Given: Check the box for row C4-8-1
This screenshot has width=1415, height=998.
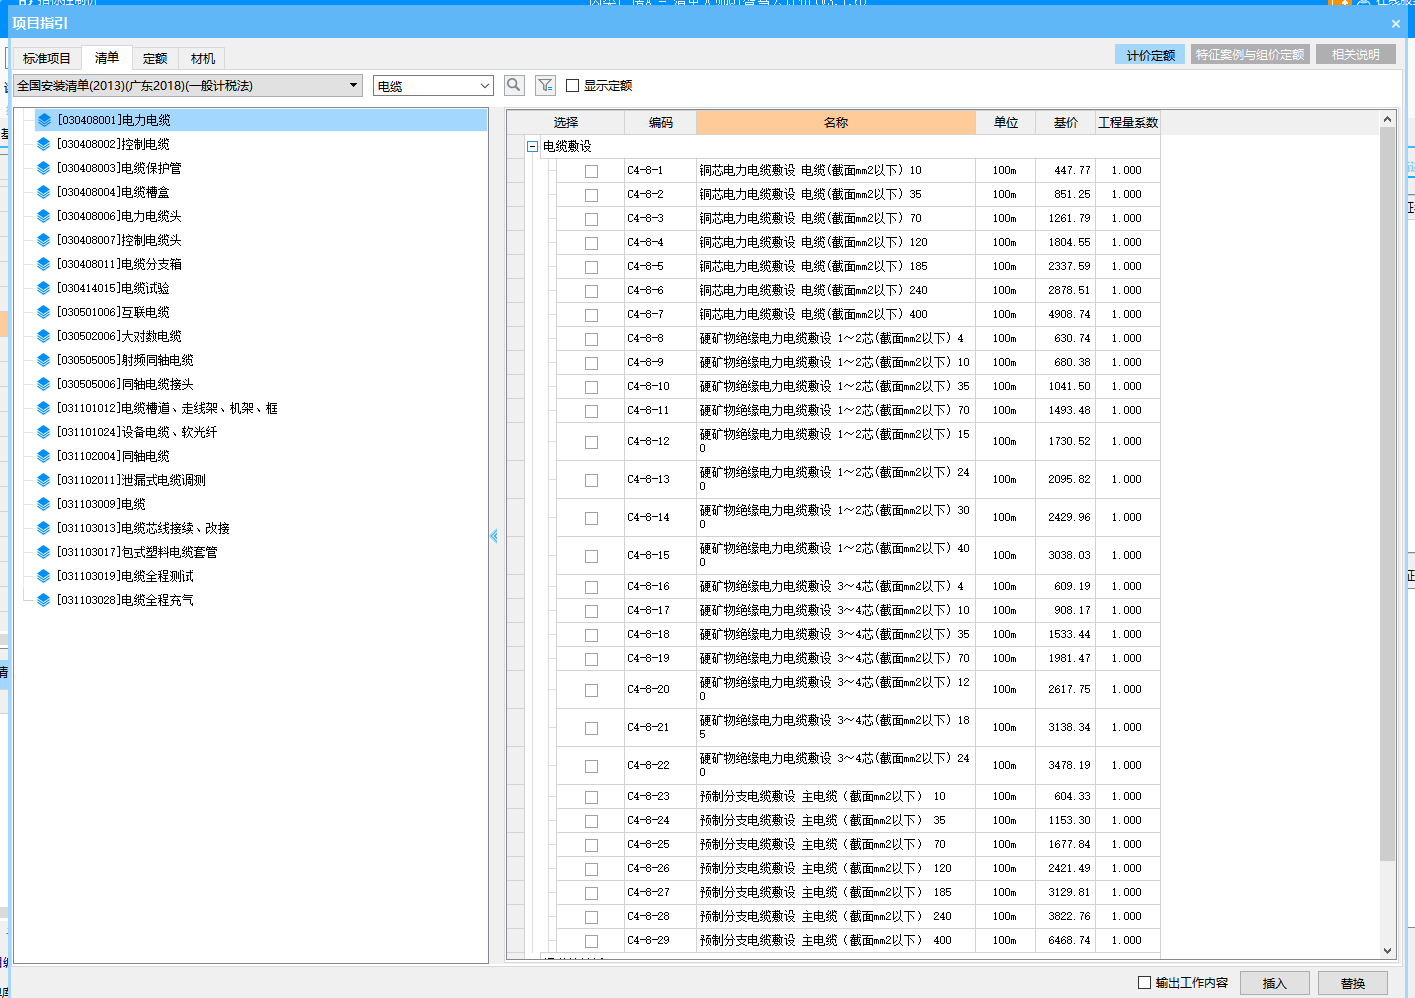Looking at the screenshot, I should 592,171.
